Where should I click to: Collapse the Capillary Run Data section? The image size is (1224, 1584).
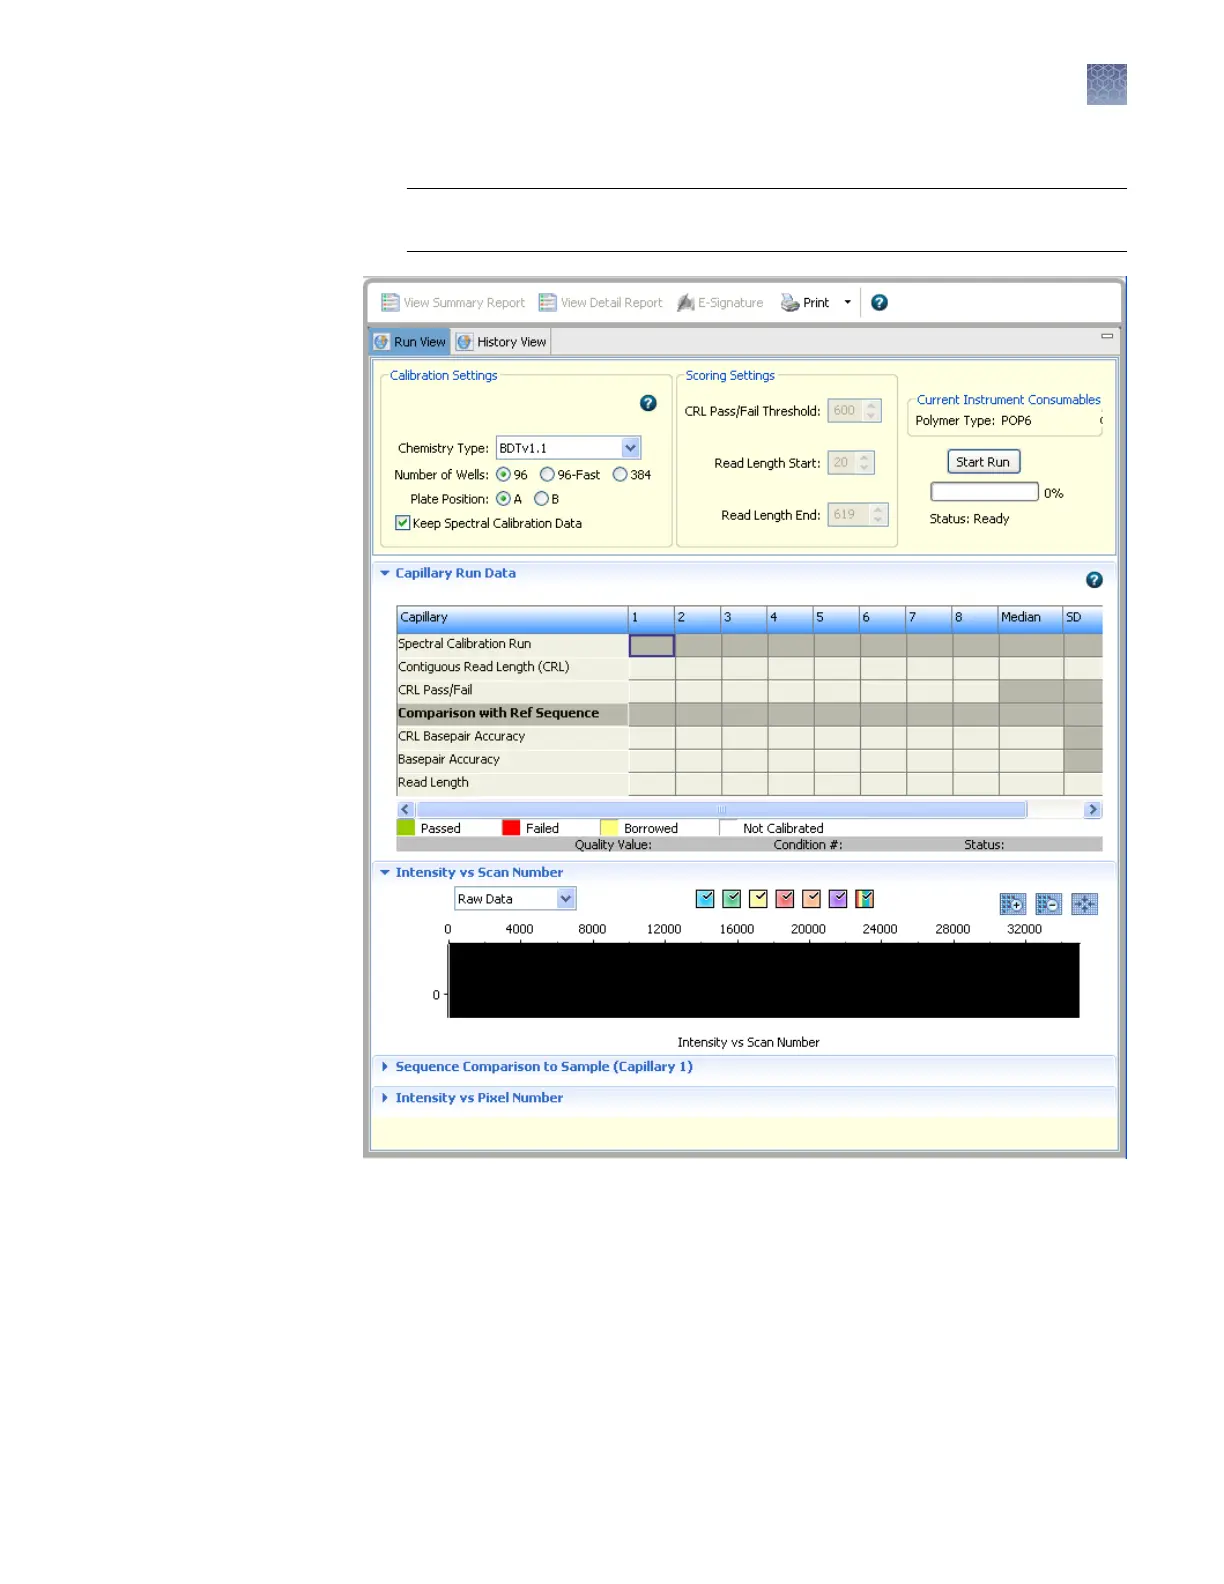pyautogui.click(x=385, y=574)
